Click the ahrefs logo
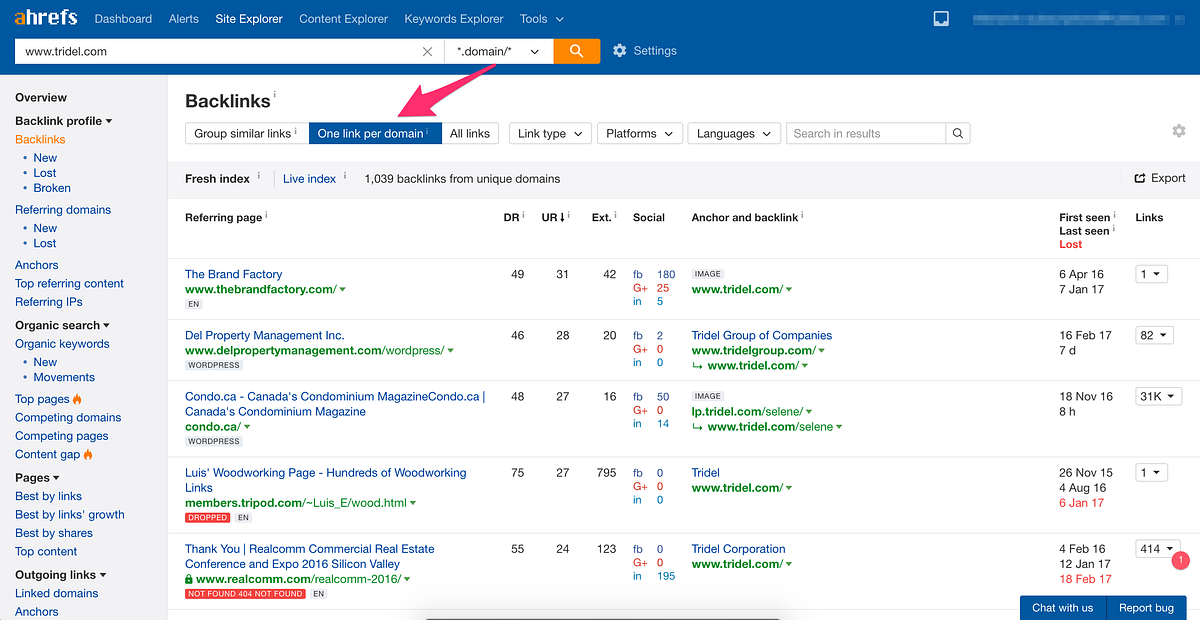 click(x=46, y=18)
